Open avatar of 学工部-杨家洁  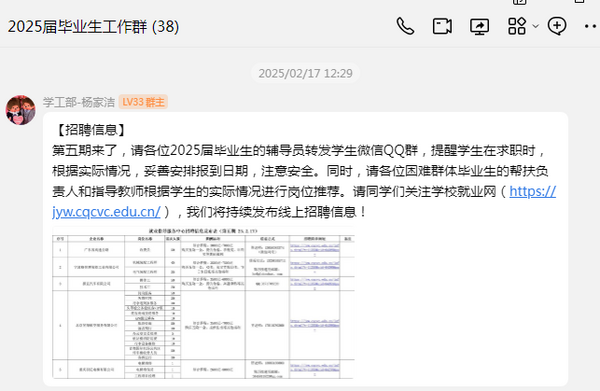[21, 110]
